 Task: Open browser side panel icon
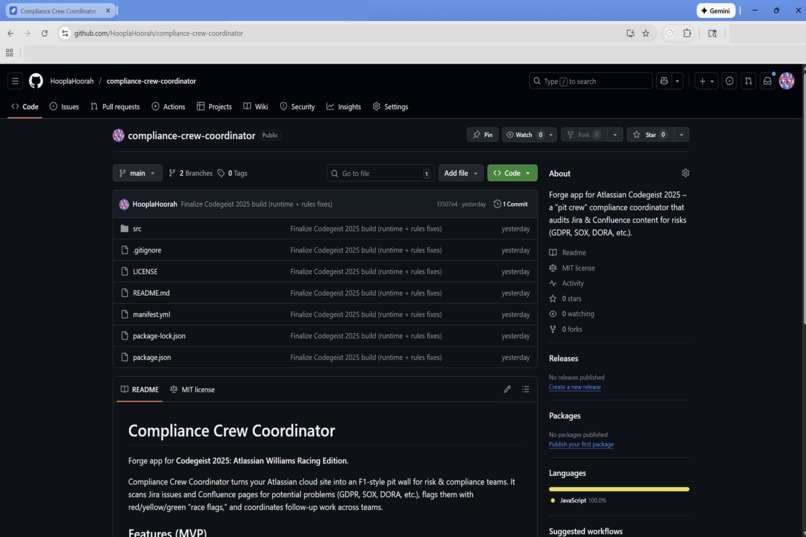point(712,33)
